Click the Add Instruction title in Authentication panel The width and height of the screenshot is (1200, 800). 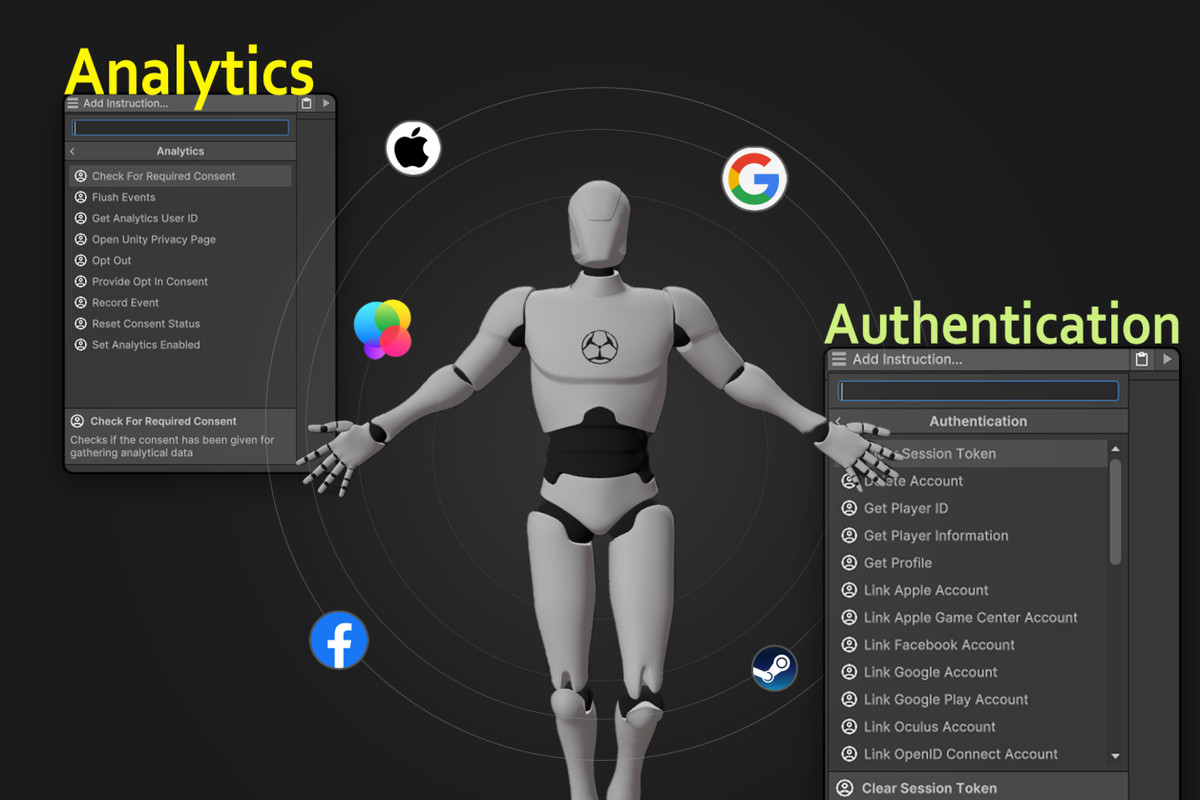coord(907,359)
